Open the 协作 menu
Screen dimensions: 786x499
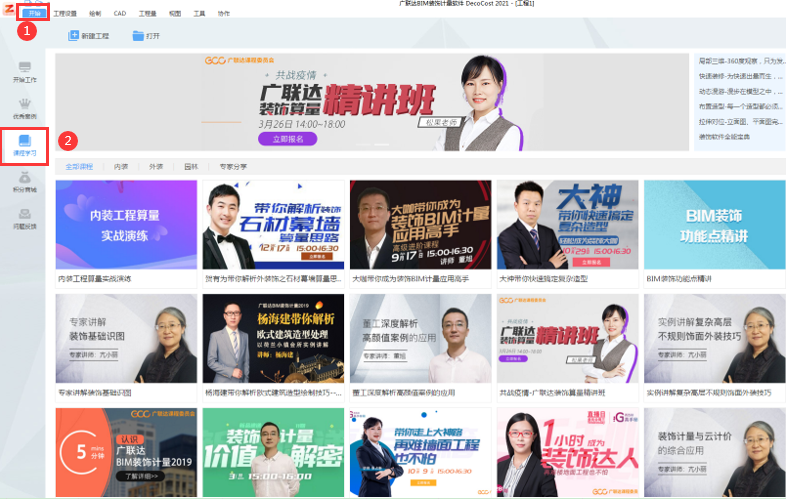(x=224, y=14)
